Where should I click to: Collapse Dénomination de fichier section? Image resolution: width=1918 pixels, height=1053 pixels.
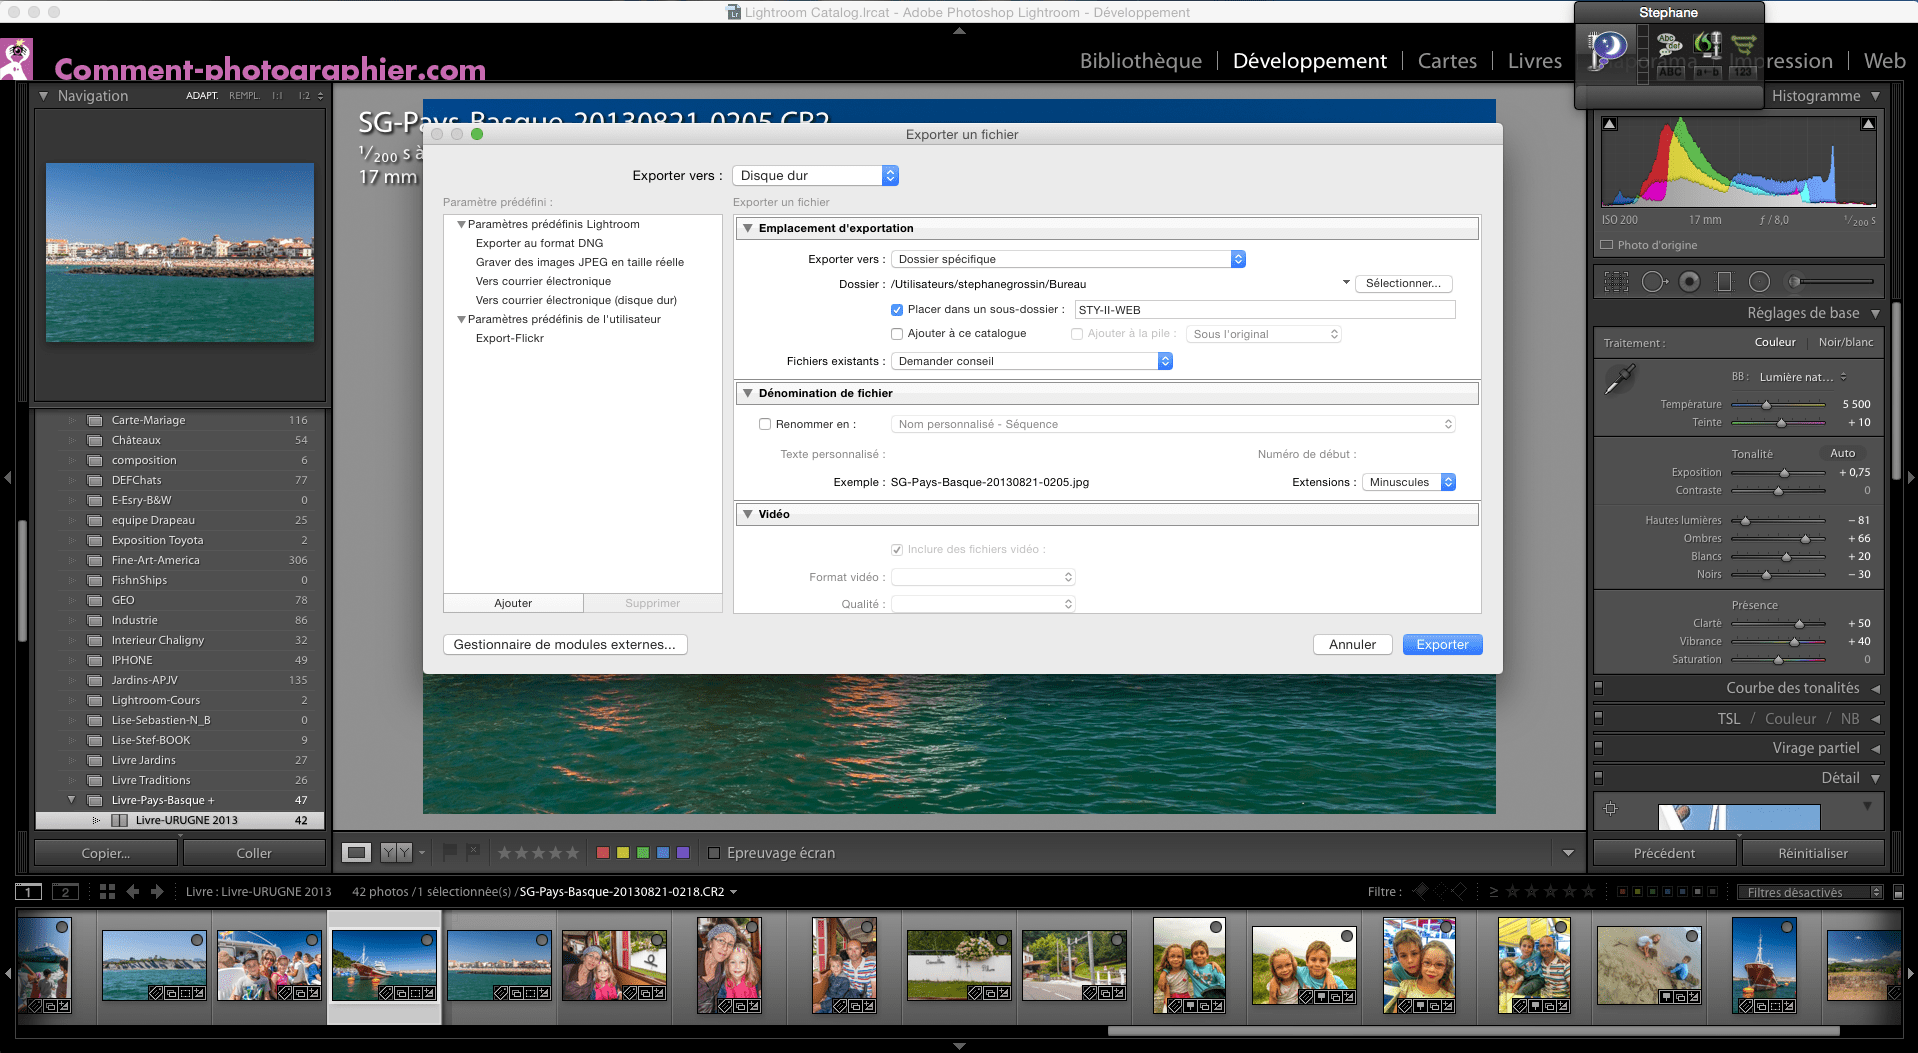(x=747, y=393)
